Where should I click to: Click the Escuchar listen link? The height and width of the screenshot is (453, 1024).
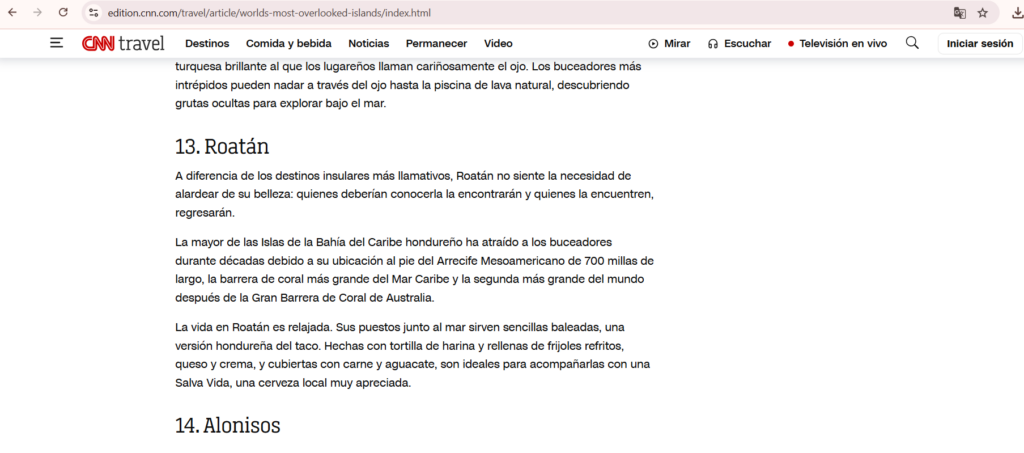(739, 44)
